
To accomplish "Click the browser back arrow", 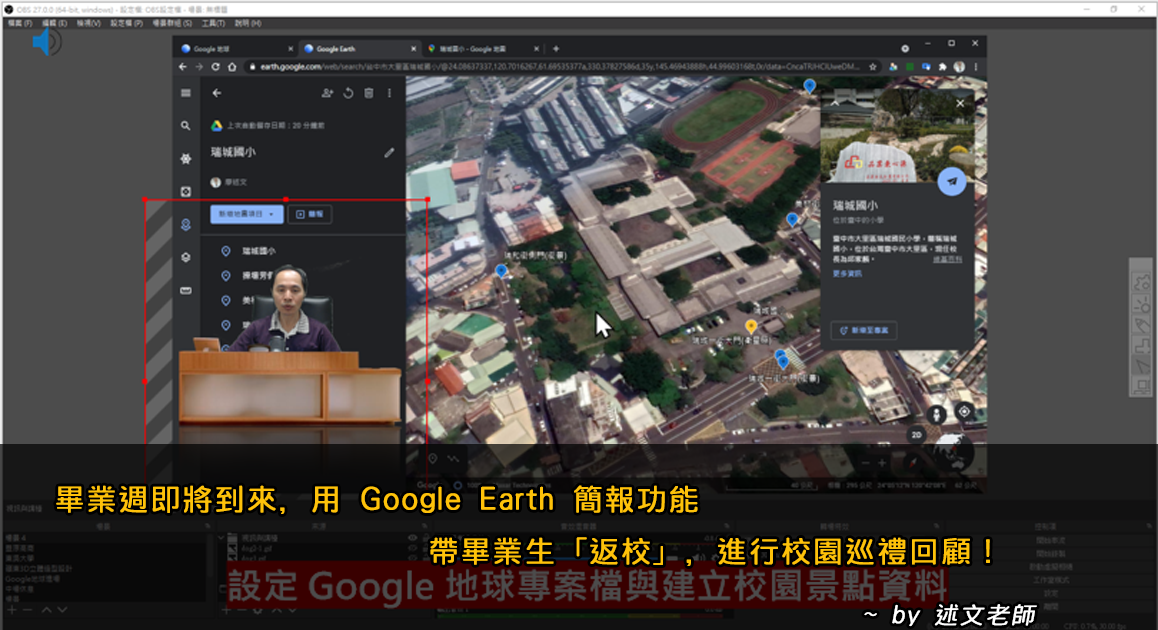I will 183,66.
